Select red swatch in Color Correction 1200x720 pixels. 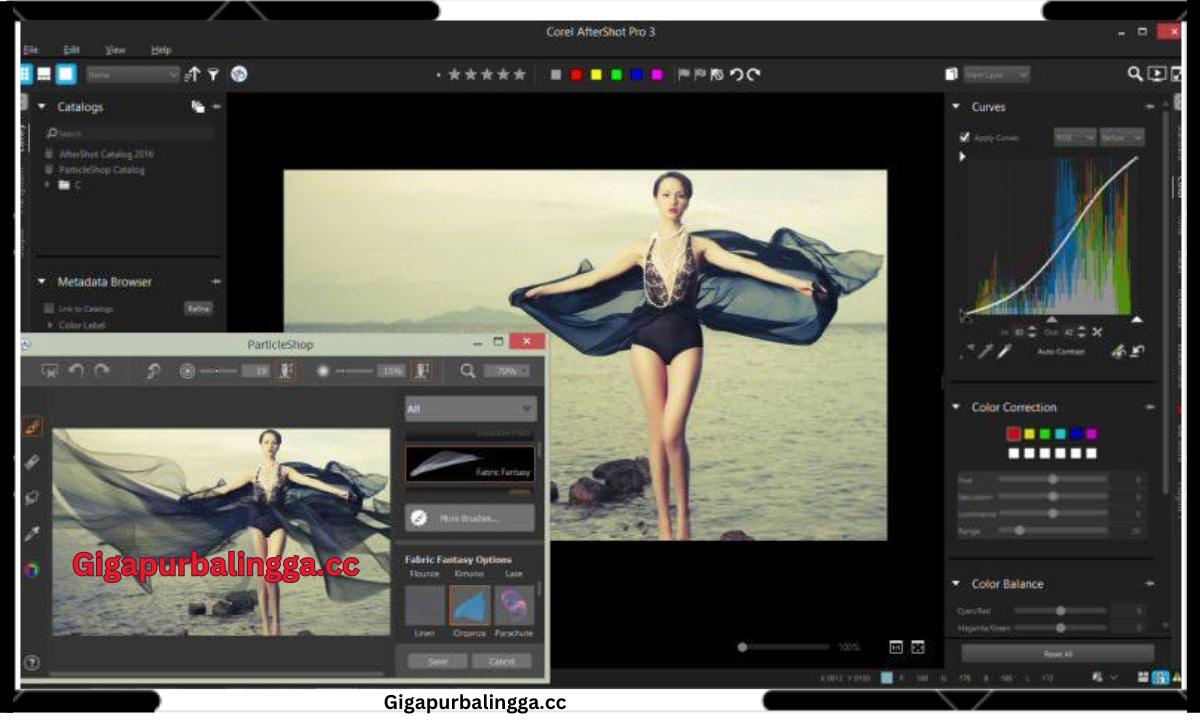coord(1013,434)
